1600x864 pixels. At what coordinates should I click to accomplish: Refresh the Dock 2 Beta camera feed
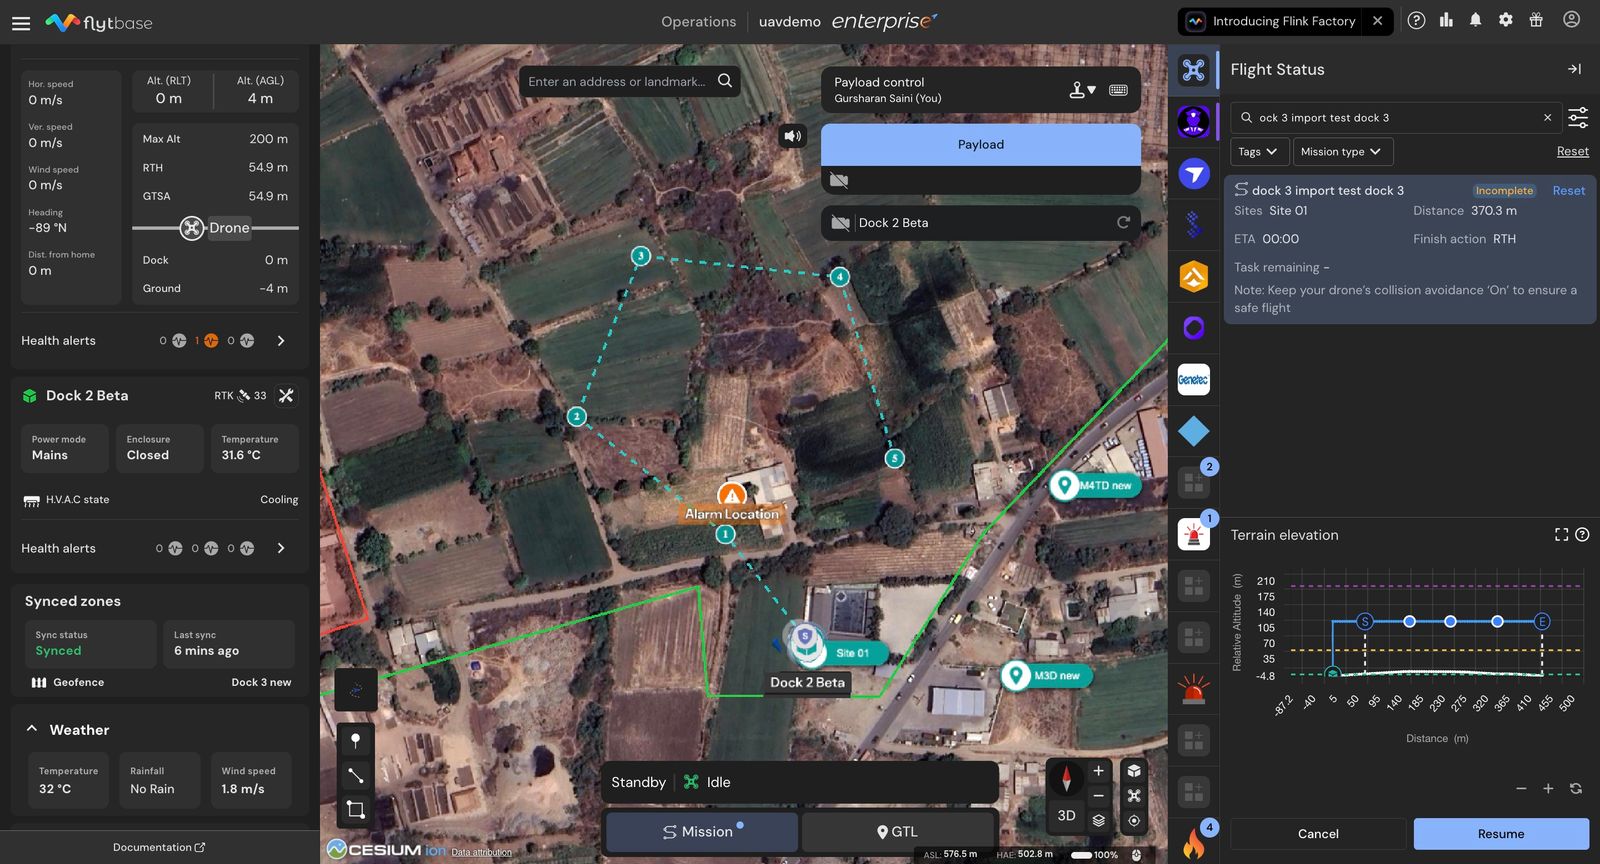click(1123, 222)
